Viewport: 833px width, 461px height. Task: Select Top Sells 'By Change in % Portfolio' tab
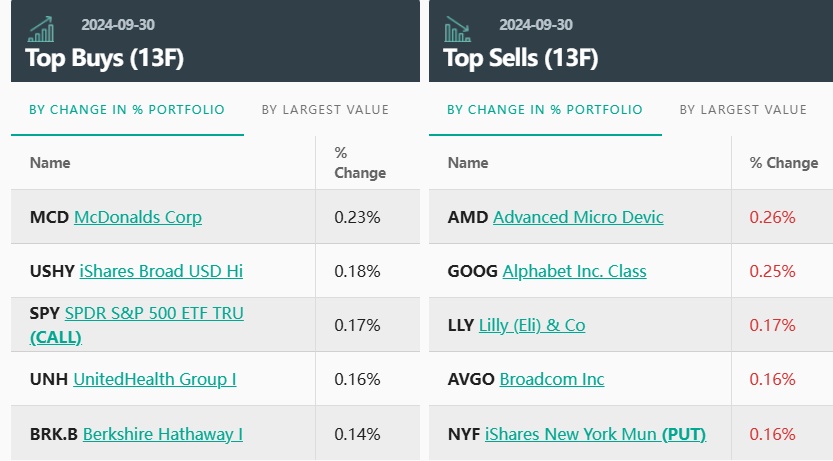545,110
